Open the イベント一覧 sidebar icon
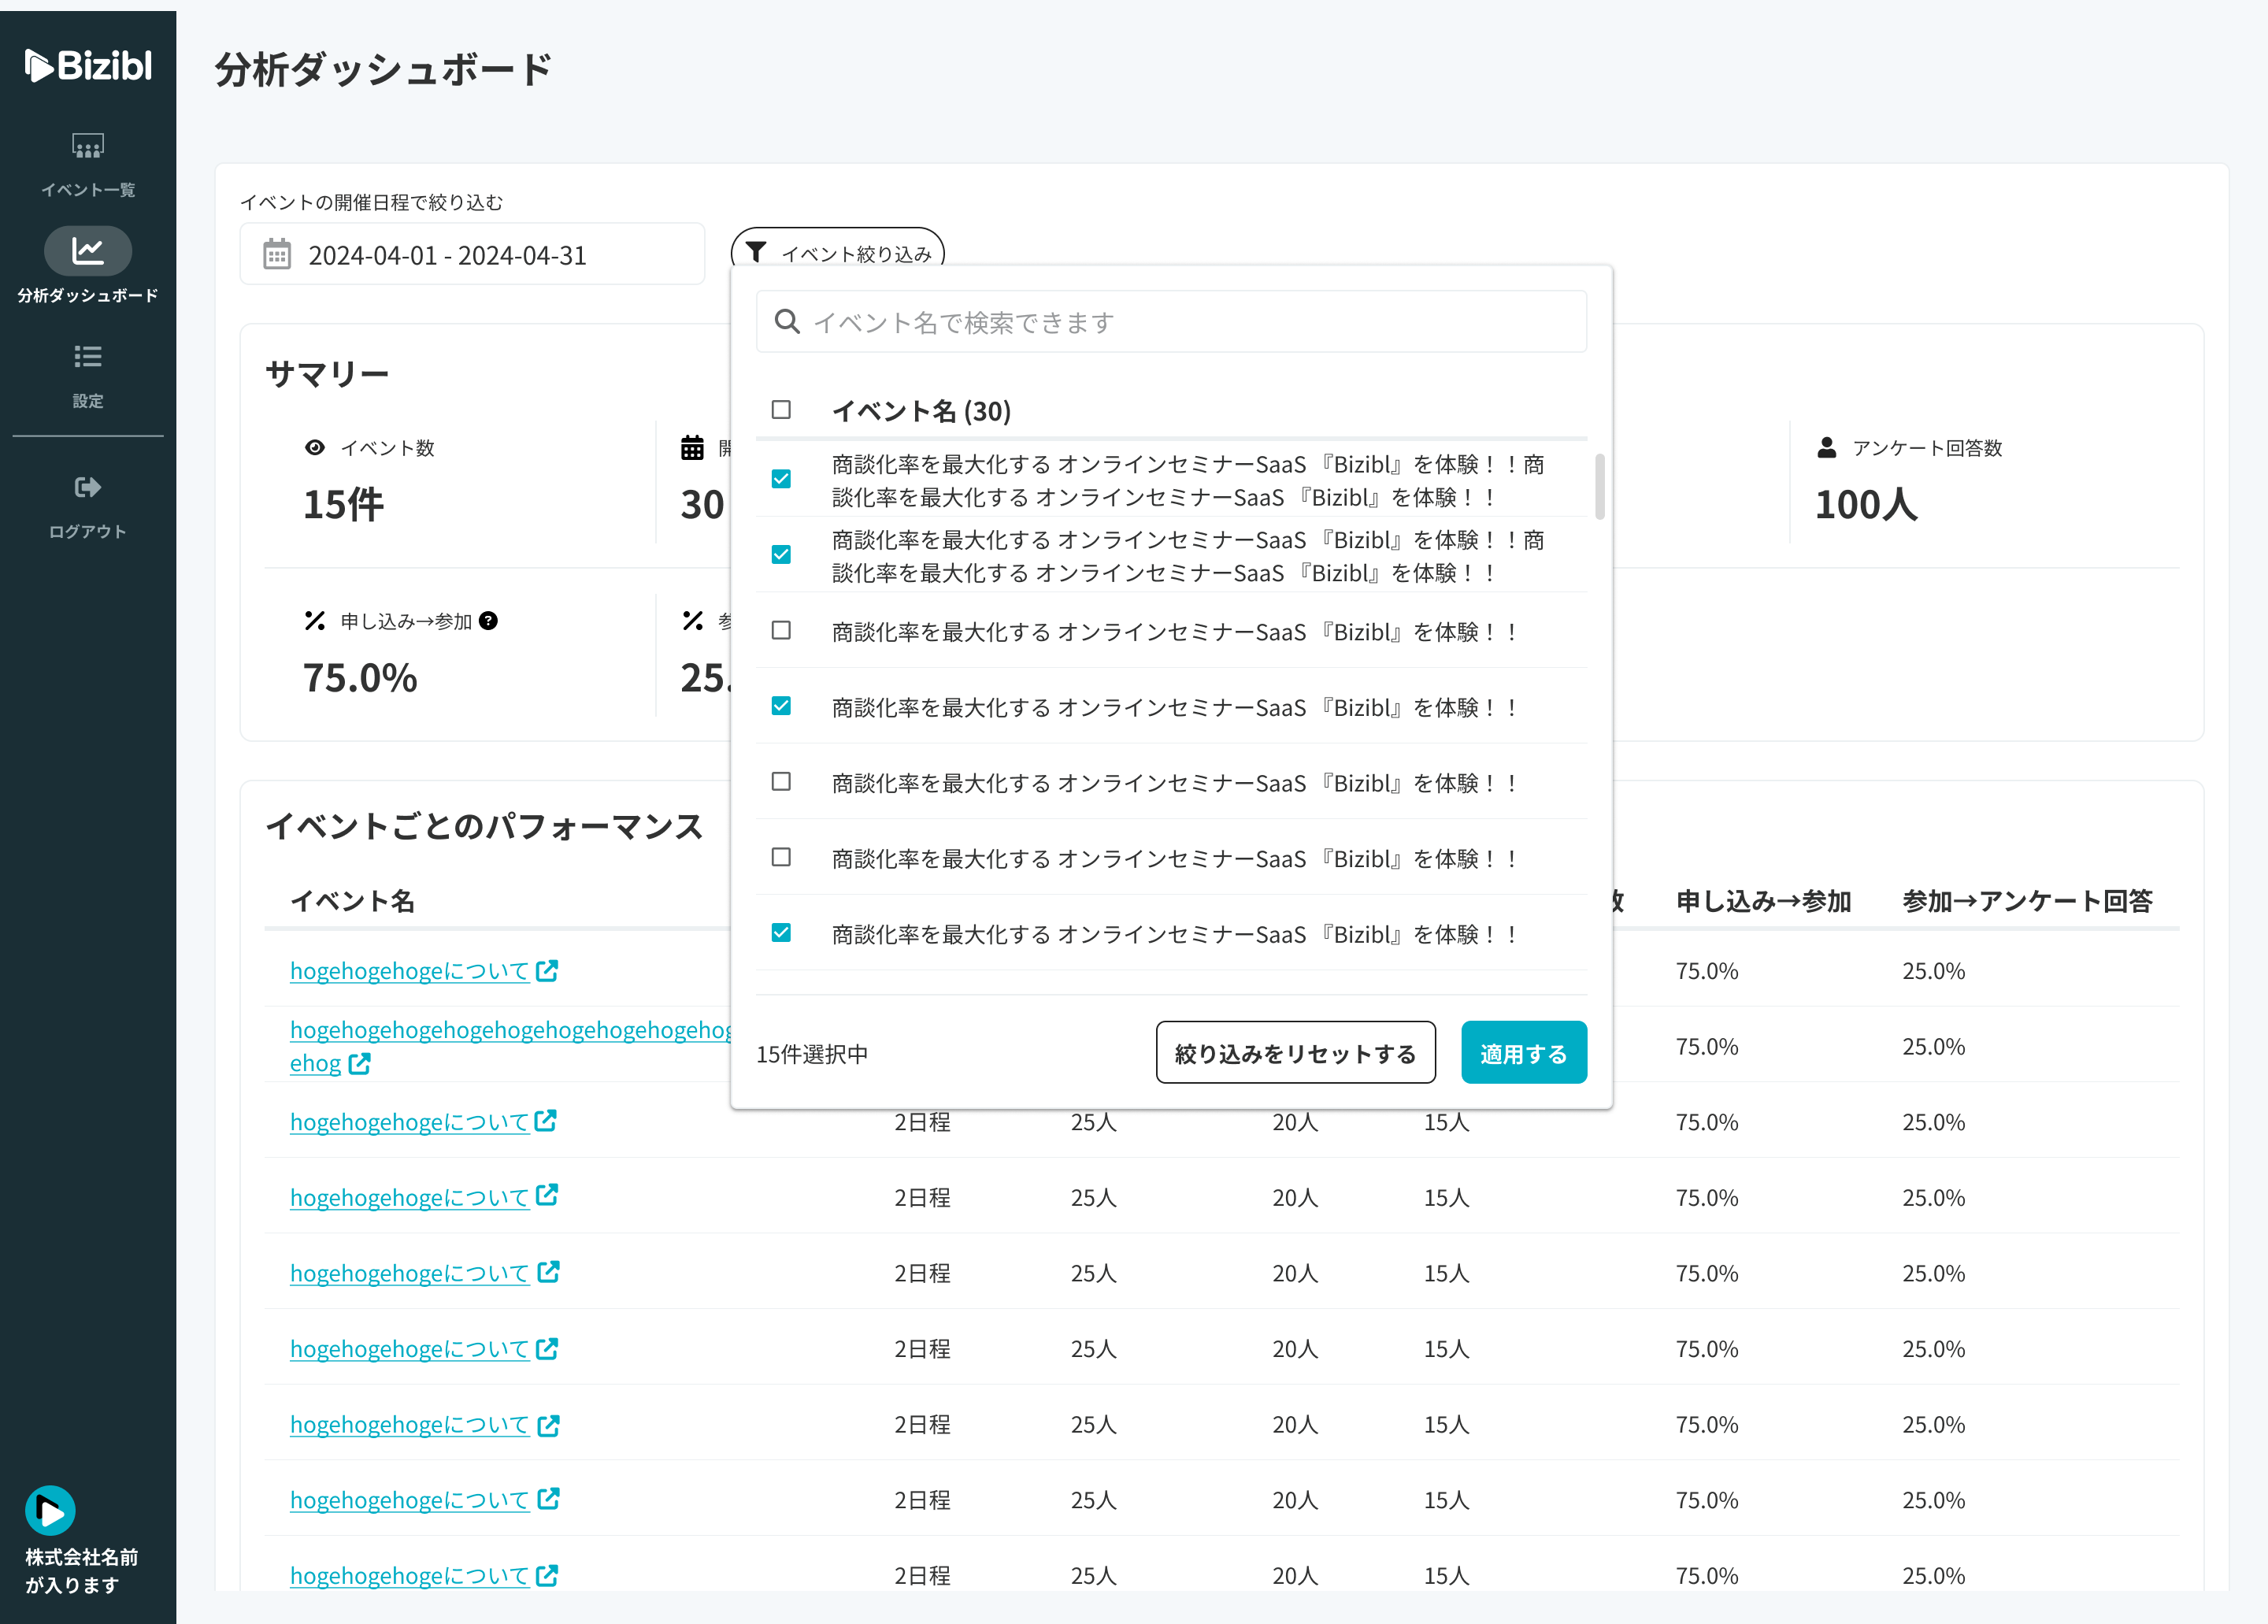The height and width of the screenshot is (1624, 2268). [88, 147]
